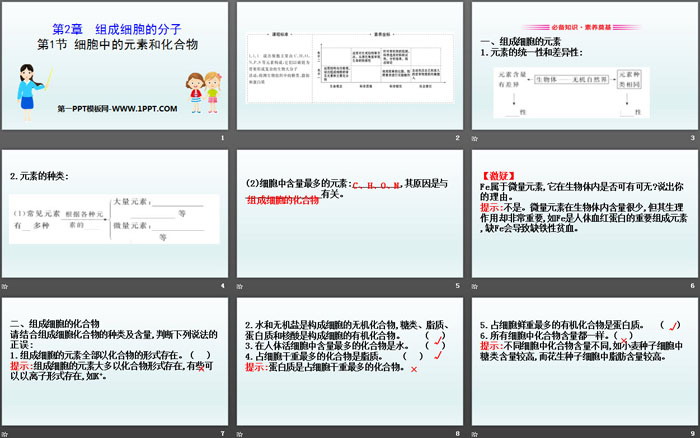Select the slide 6 thumbnail about Fe
This screenshot has width=700, height=438.
coord(582,217)
